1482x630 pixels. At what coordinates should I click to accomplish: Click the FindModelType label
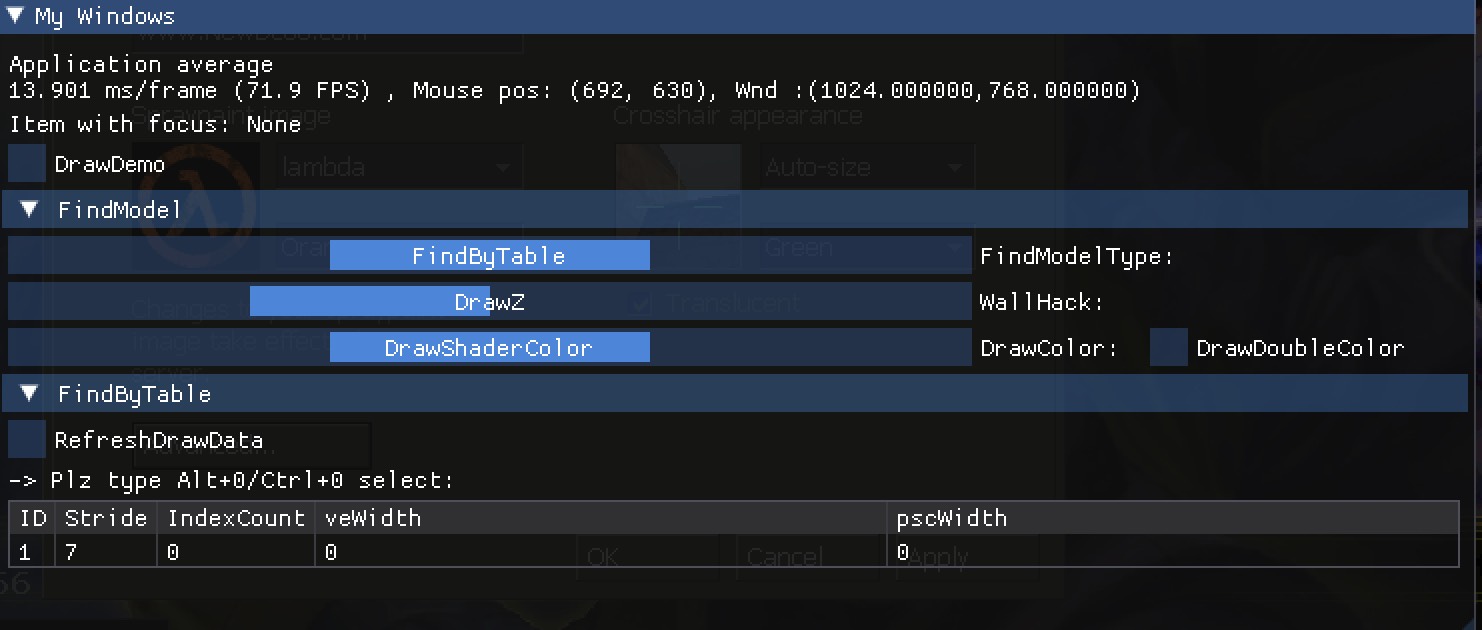(1076, 257)
